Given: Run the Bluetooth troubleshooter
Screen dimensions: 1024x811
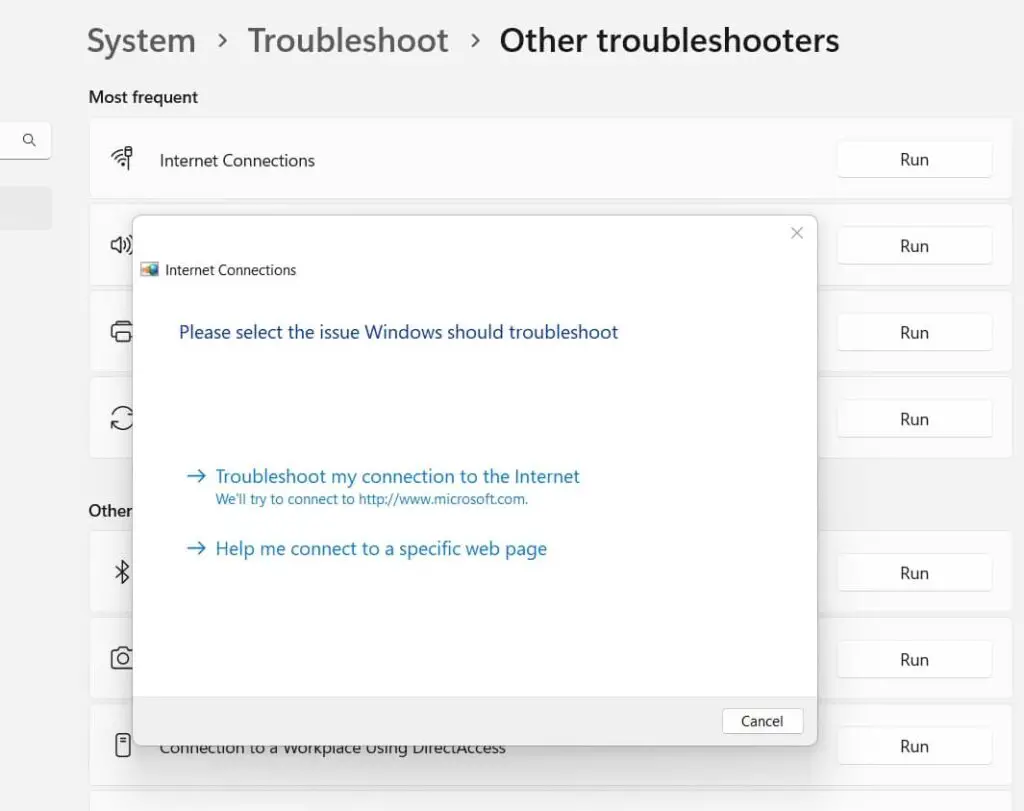Looking at the screenshot, I should 913,572.
